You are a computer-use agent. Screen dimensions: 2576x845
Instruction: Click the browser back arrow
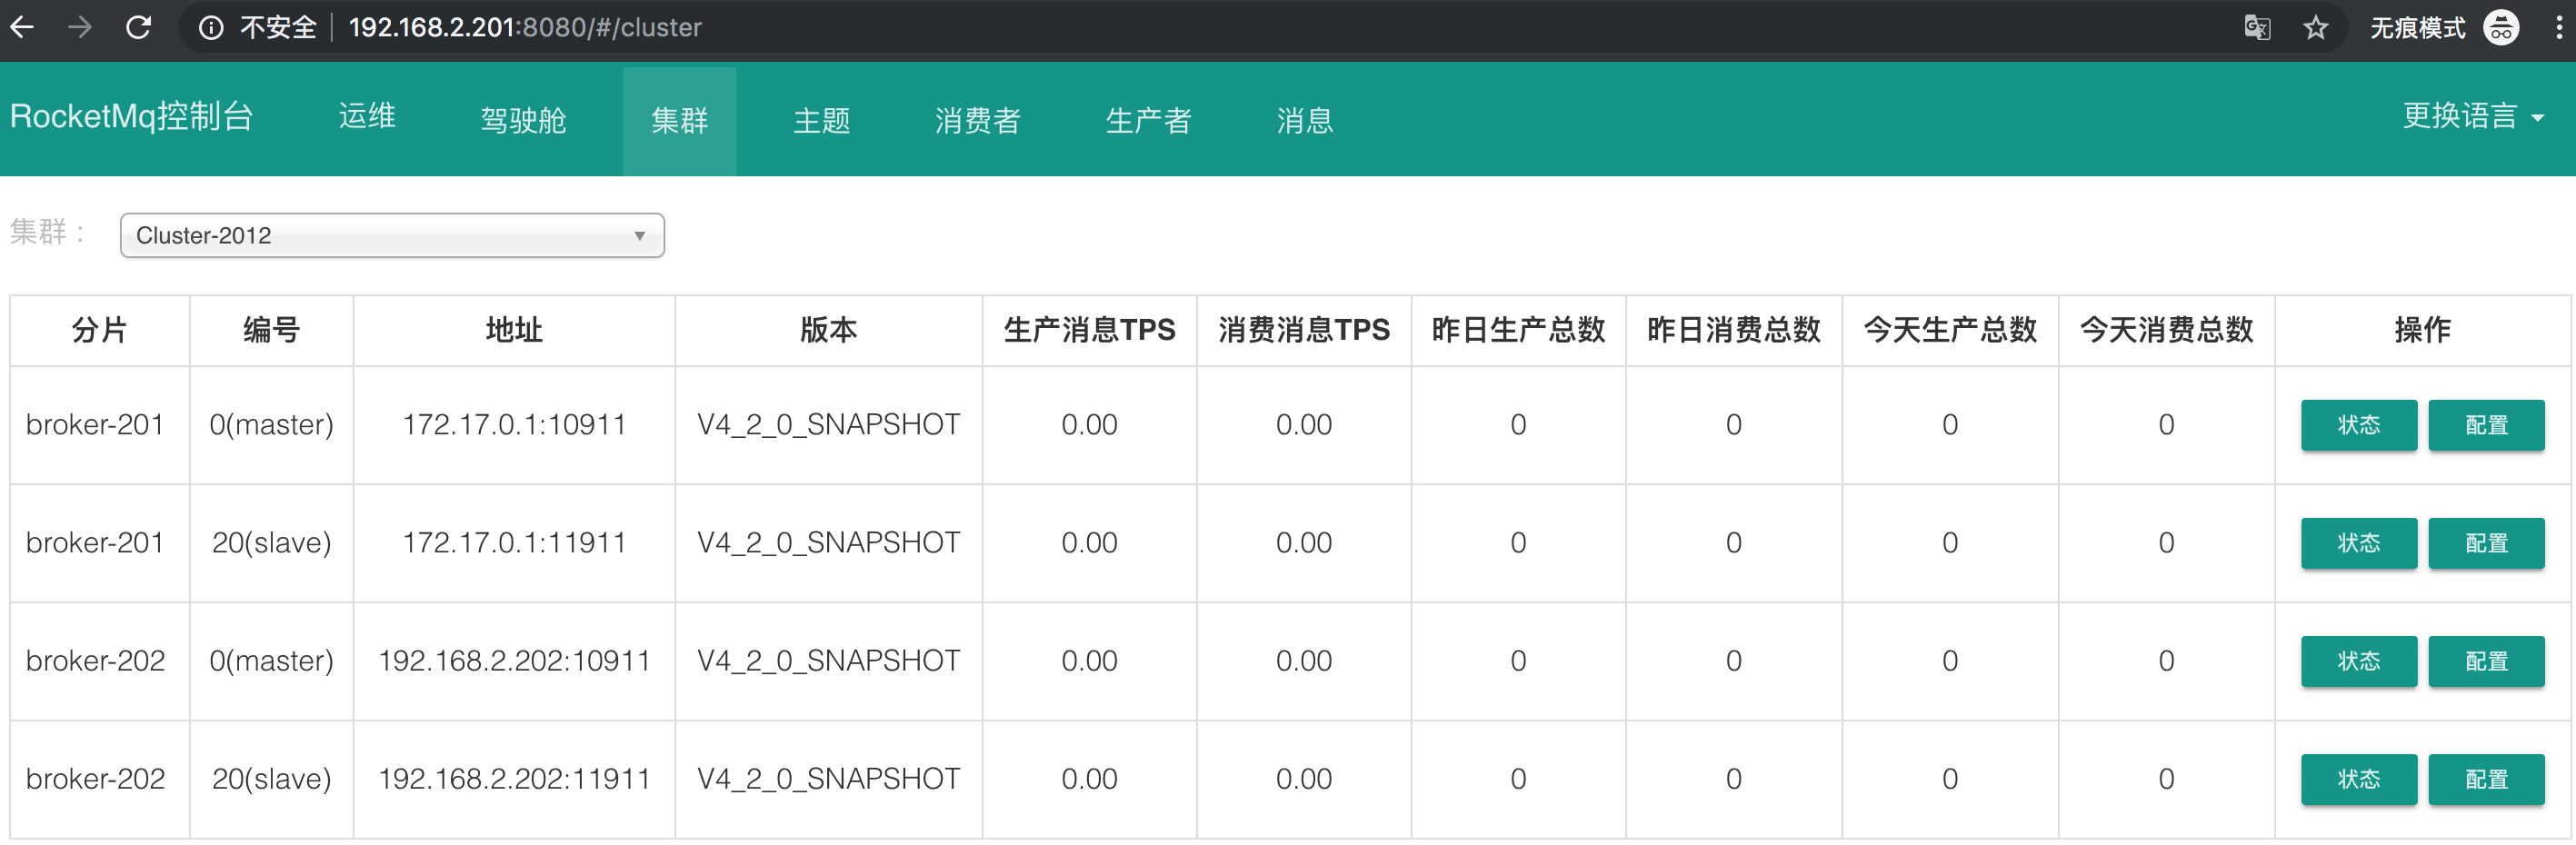tap(22, 27)
